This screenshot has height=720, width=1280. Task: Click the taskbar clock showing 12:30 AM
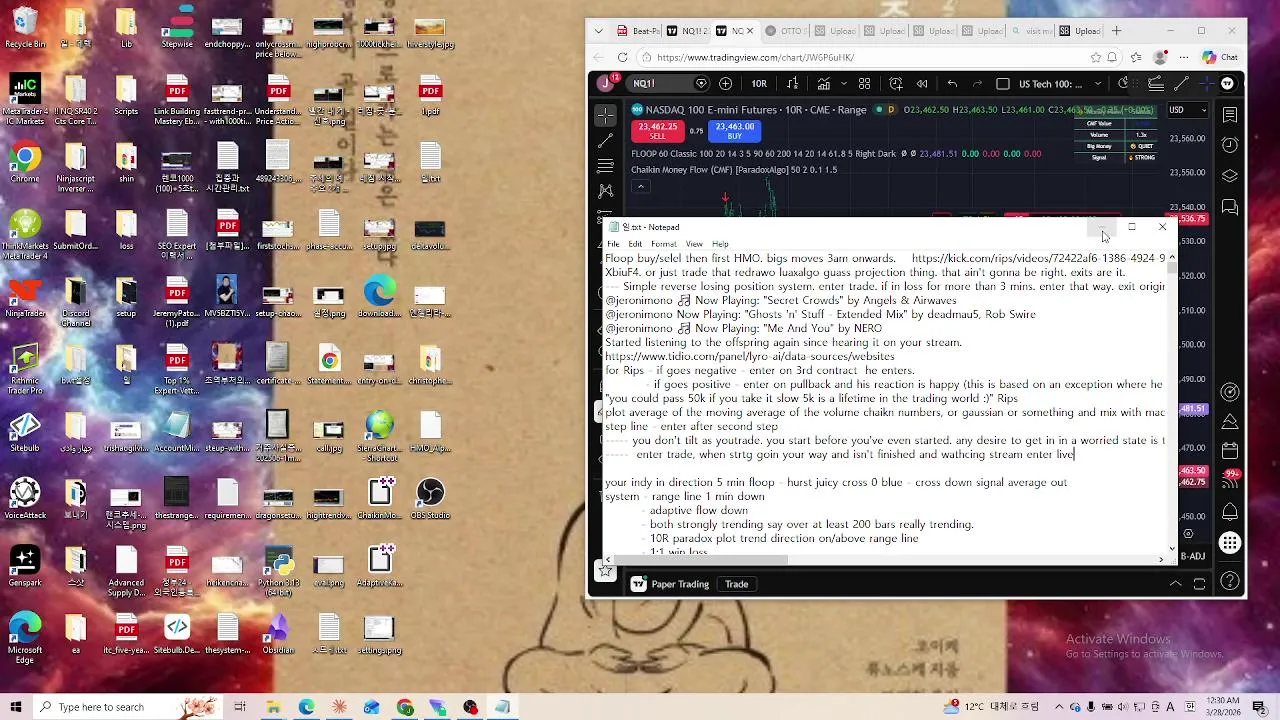1222,707
